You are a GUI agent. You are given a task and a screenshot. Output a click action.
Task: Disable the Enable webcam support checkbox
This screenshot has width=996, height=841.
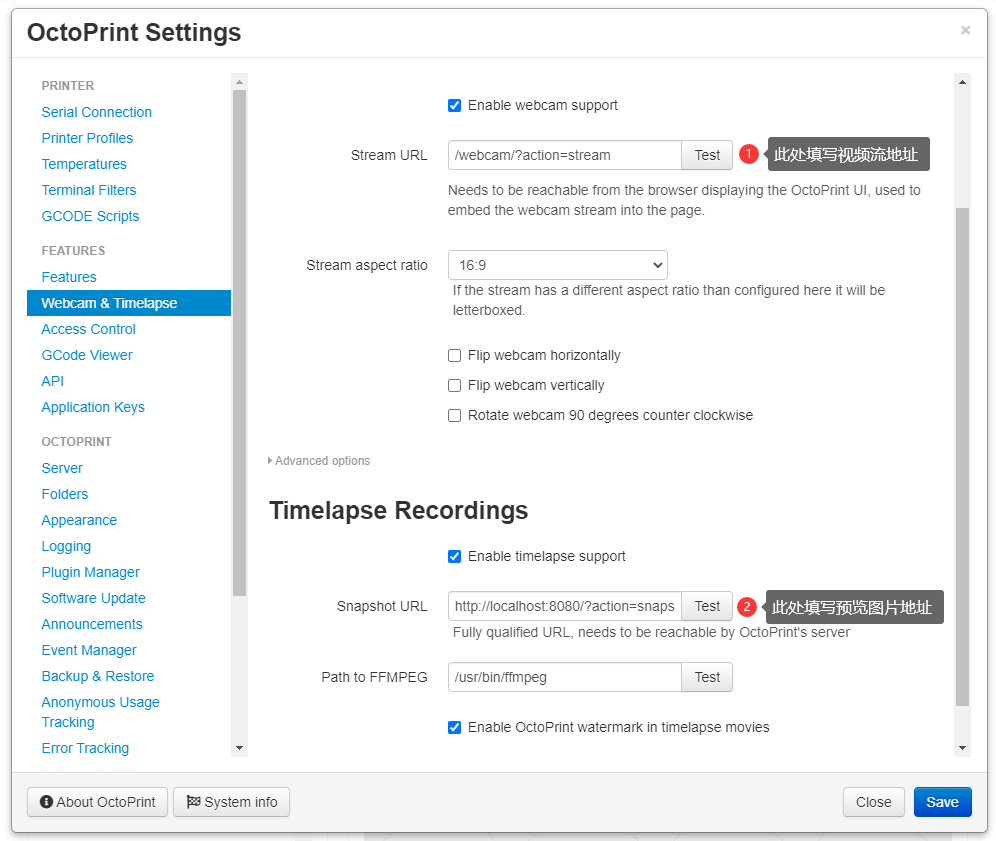(454, 105)
